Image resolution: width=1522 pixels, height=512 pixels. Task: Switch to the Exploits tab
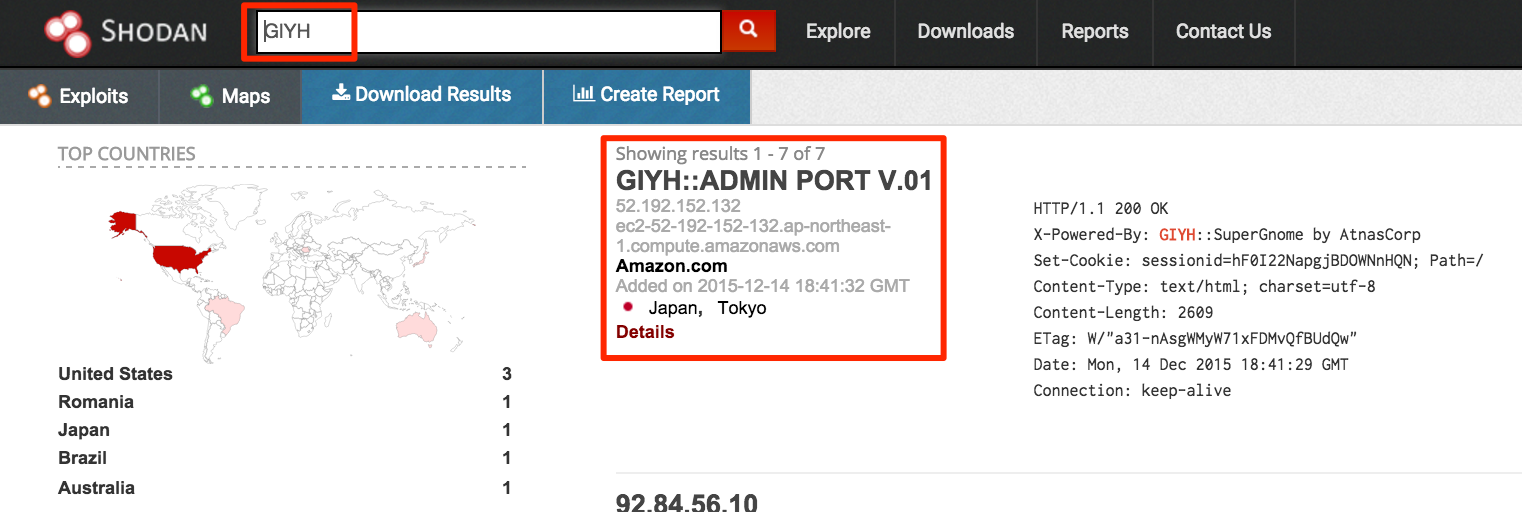79,97
